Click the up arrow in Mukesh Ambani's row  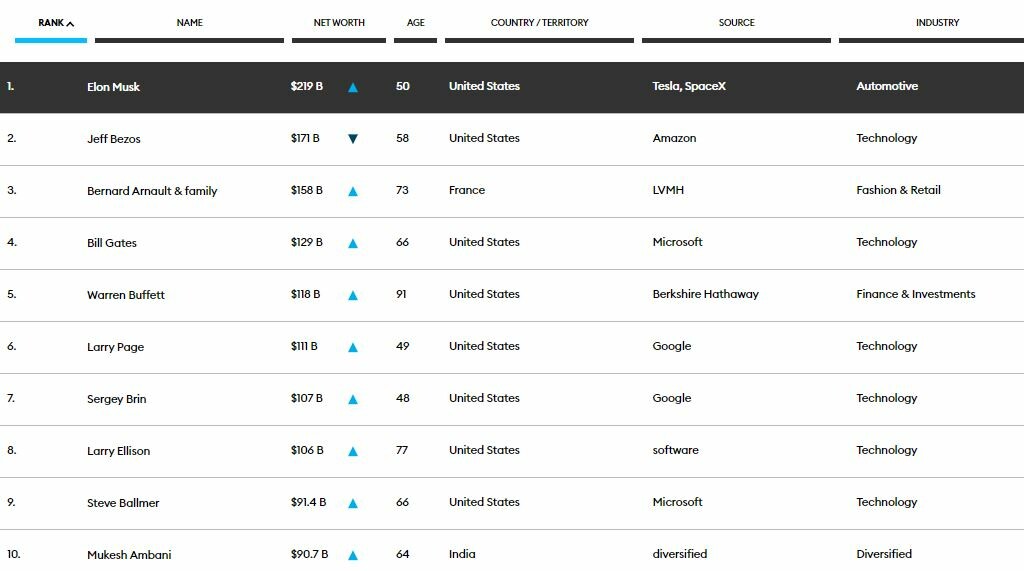(353, 555)
